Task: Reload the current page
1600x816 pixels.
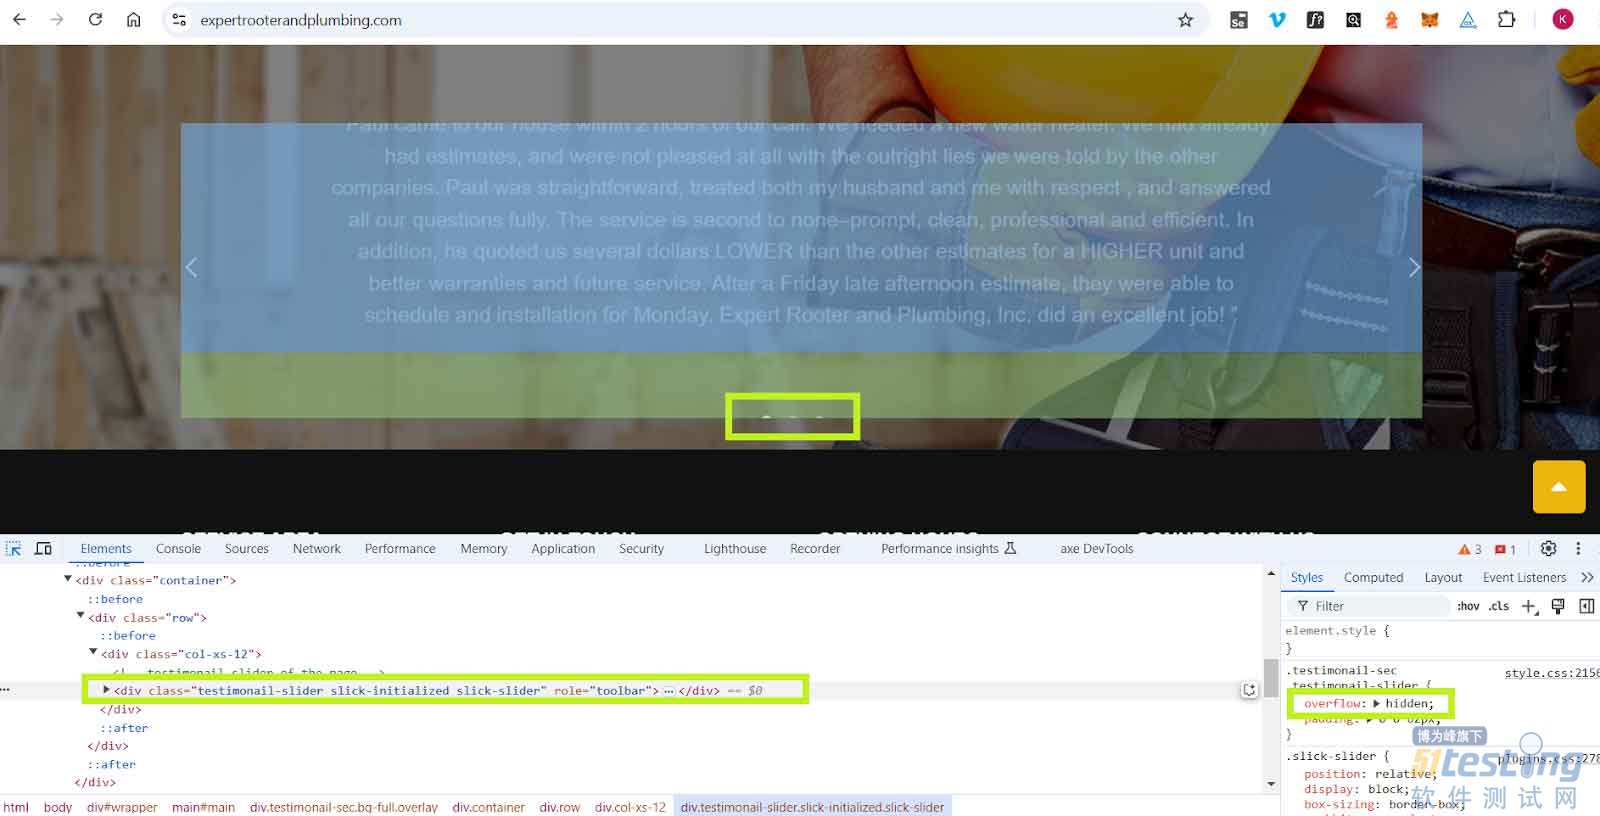Action: (95, 20)
